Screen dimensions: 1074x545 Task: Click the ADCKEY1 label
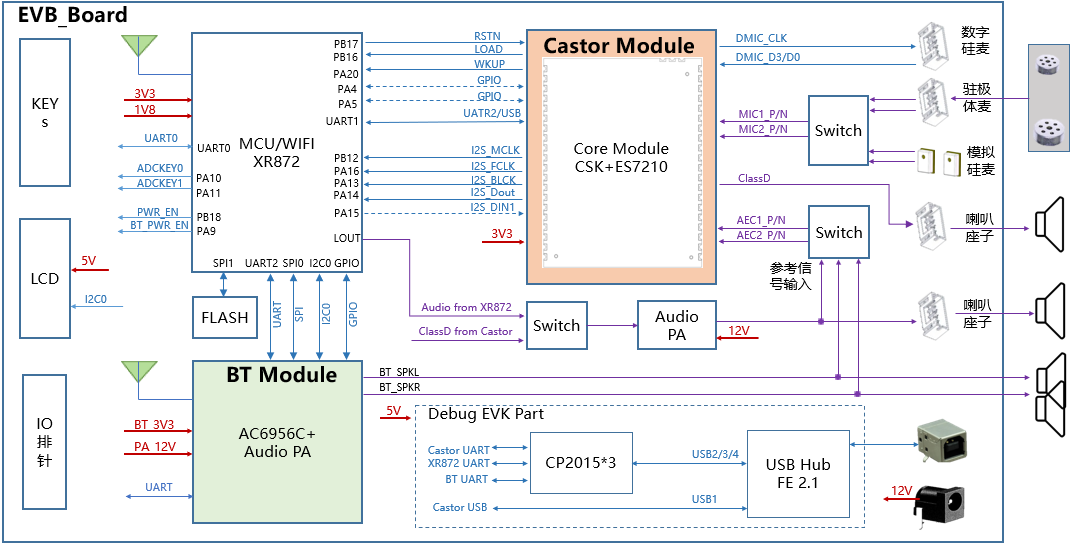point(160,183)
